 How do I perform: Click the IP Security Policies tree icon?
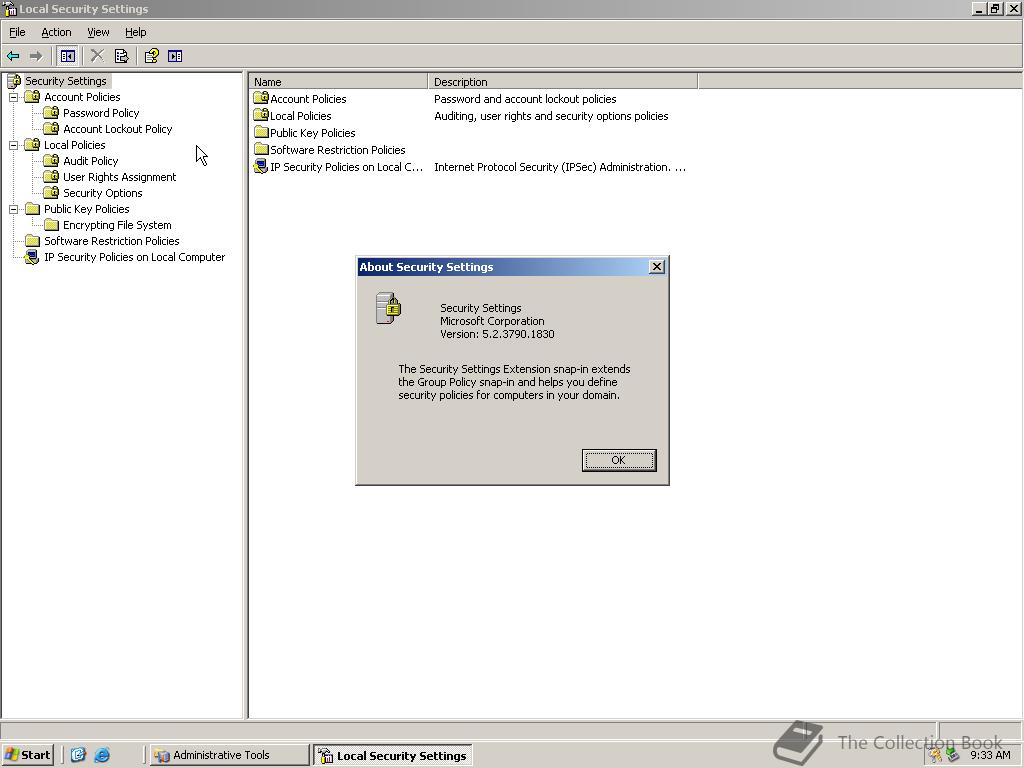click(31, 257)
